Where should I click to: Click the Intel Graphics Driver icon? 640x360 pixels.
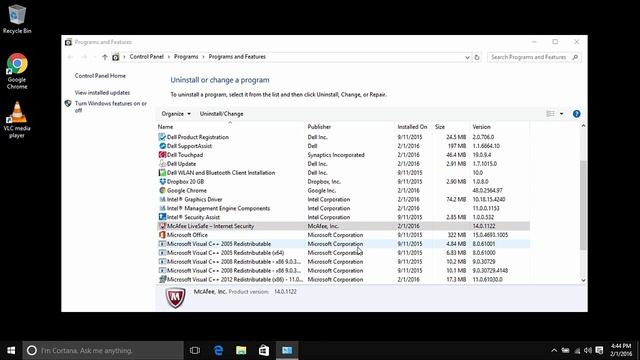(162, 200)
